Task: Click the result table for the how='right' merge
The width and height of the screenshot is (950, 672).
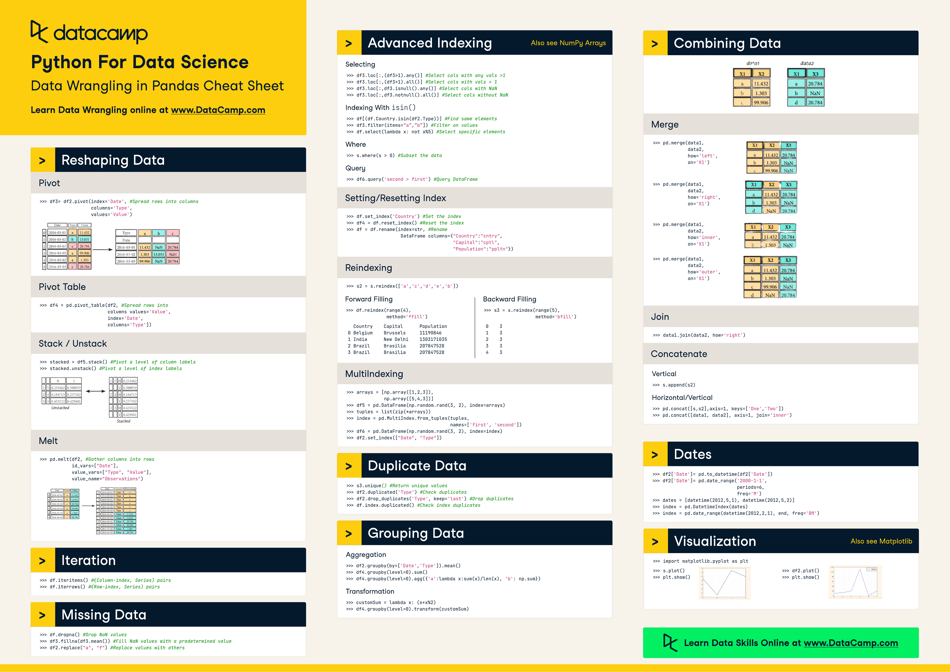Action: click(x=771, y=198)
